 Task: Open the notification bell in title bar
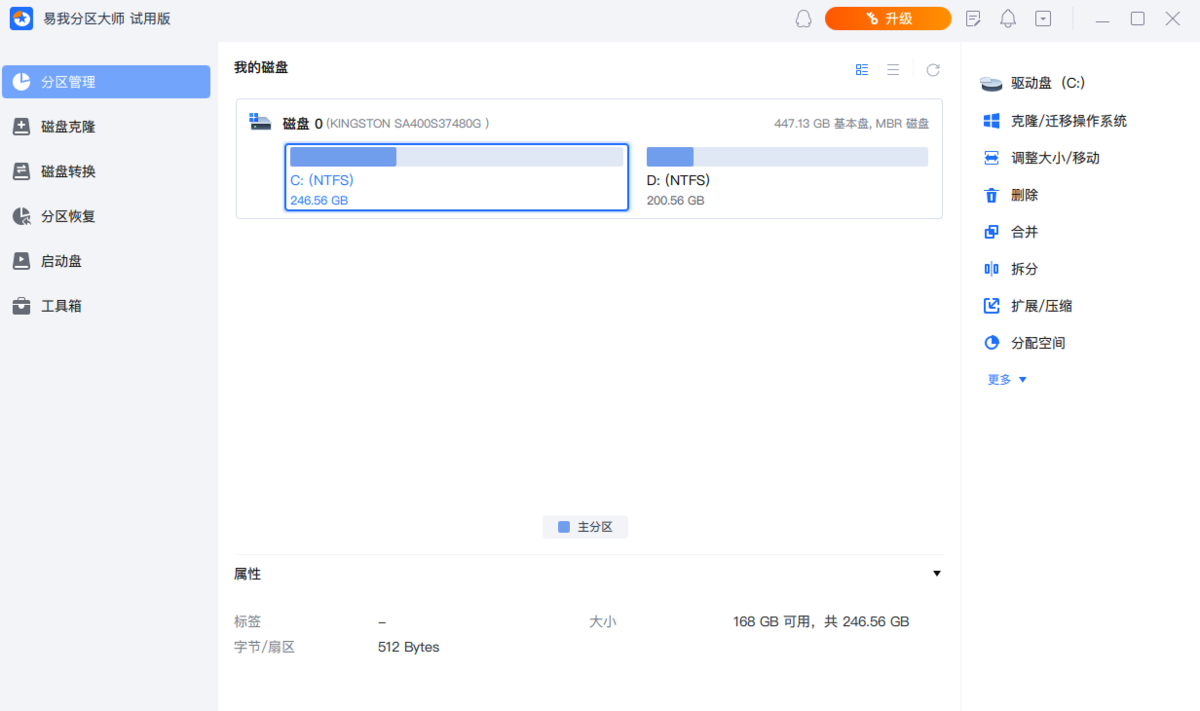tap(1007, 18)
